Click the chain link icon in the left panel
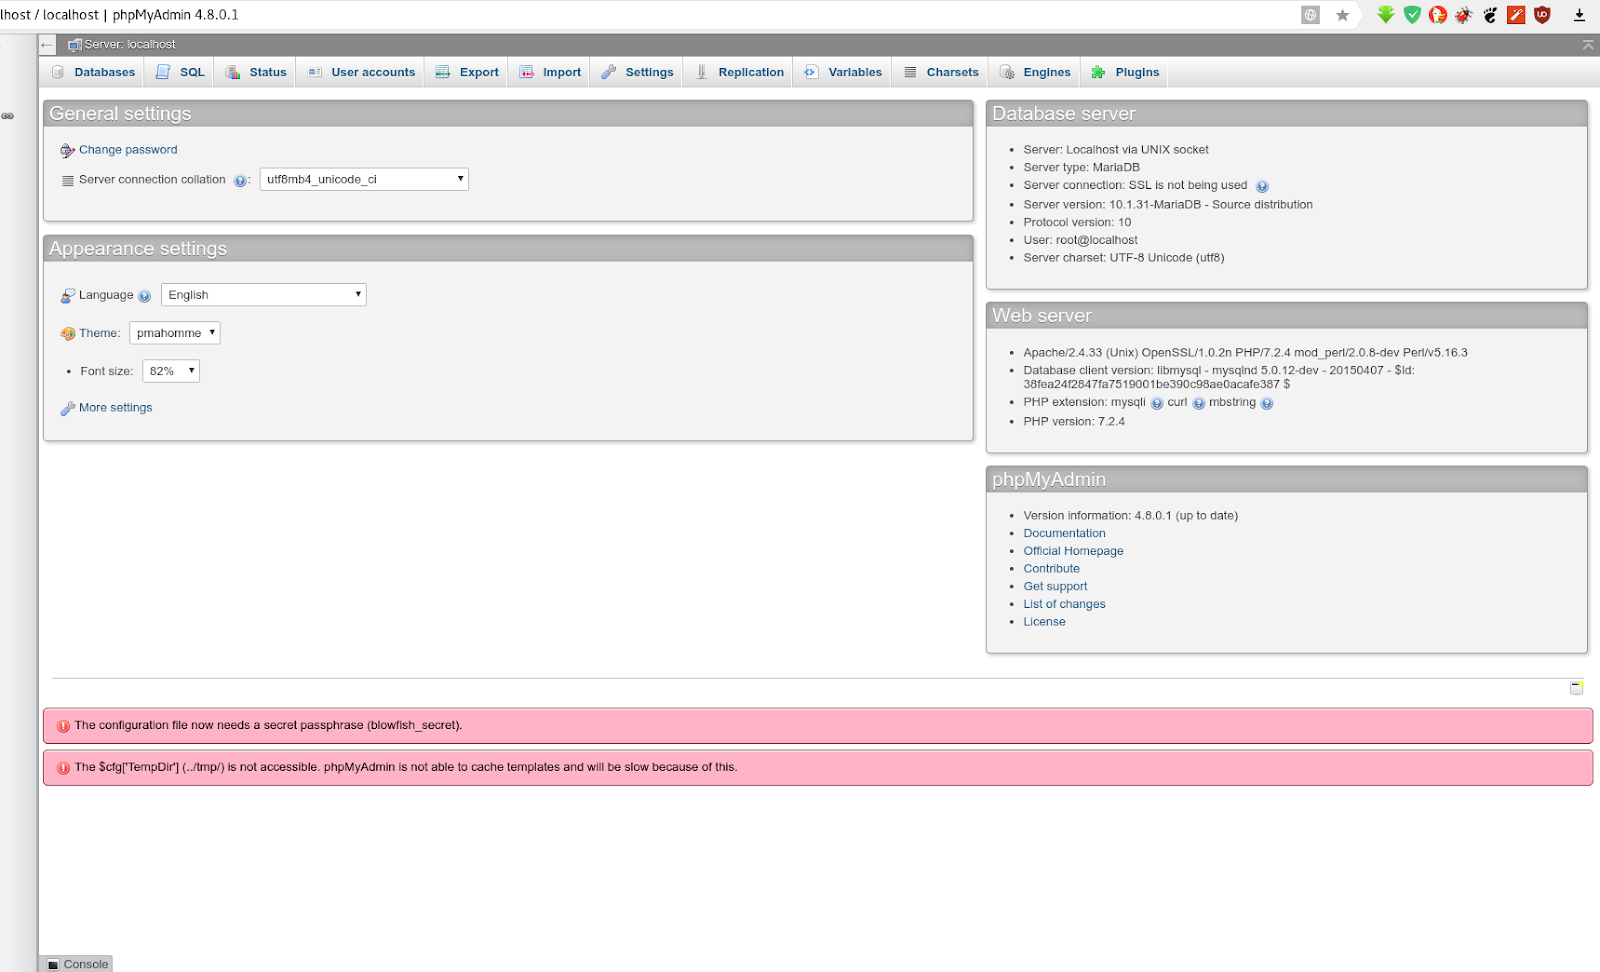 [8, 116]
